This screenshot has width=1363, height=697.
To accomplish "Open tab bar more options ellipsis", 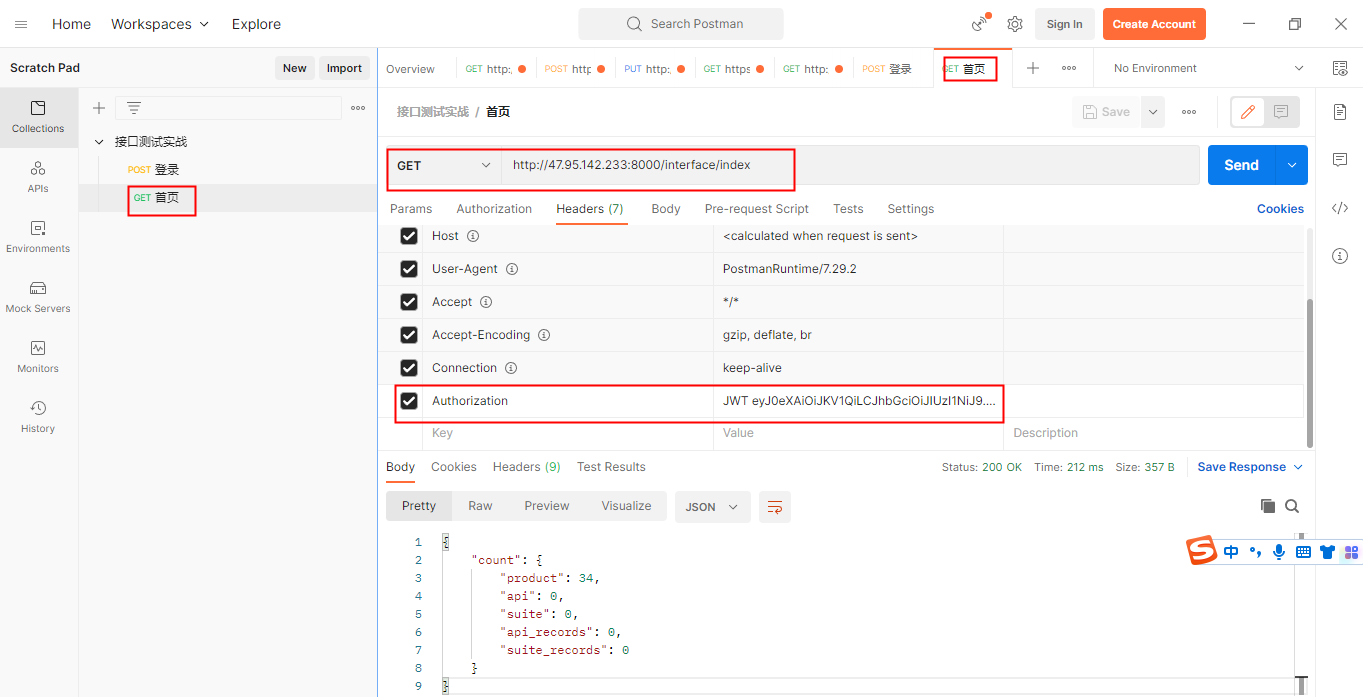I will 1069,68.
